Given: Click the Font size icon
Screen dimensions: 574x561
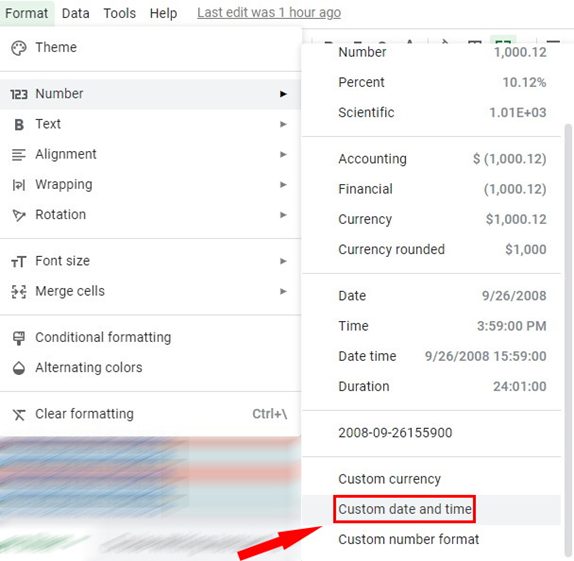Looking at the screenshot, I should tap(18, 262).
